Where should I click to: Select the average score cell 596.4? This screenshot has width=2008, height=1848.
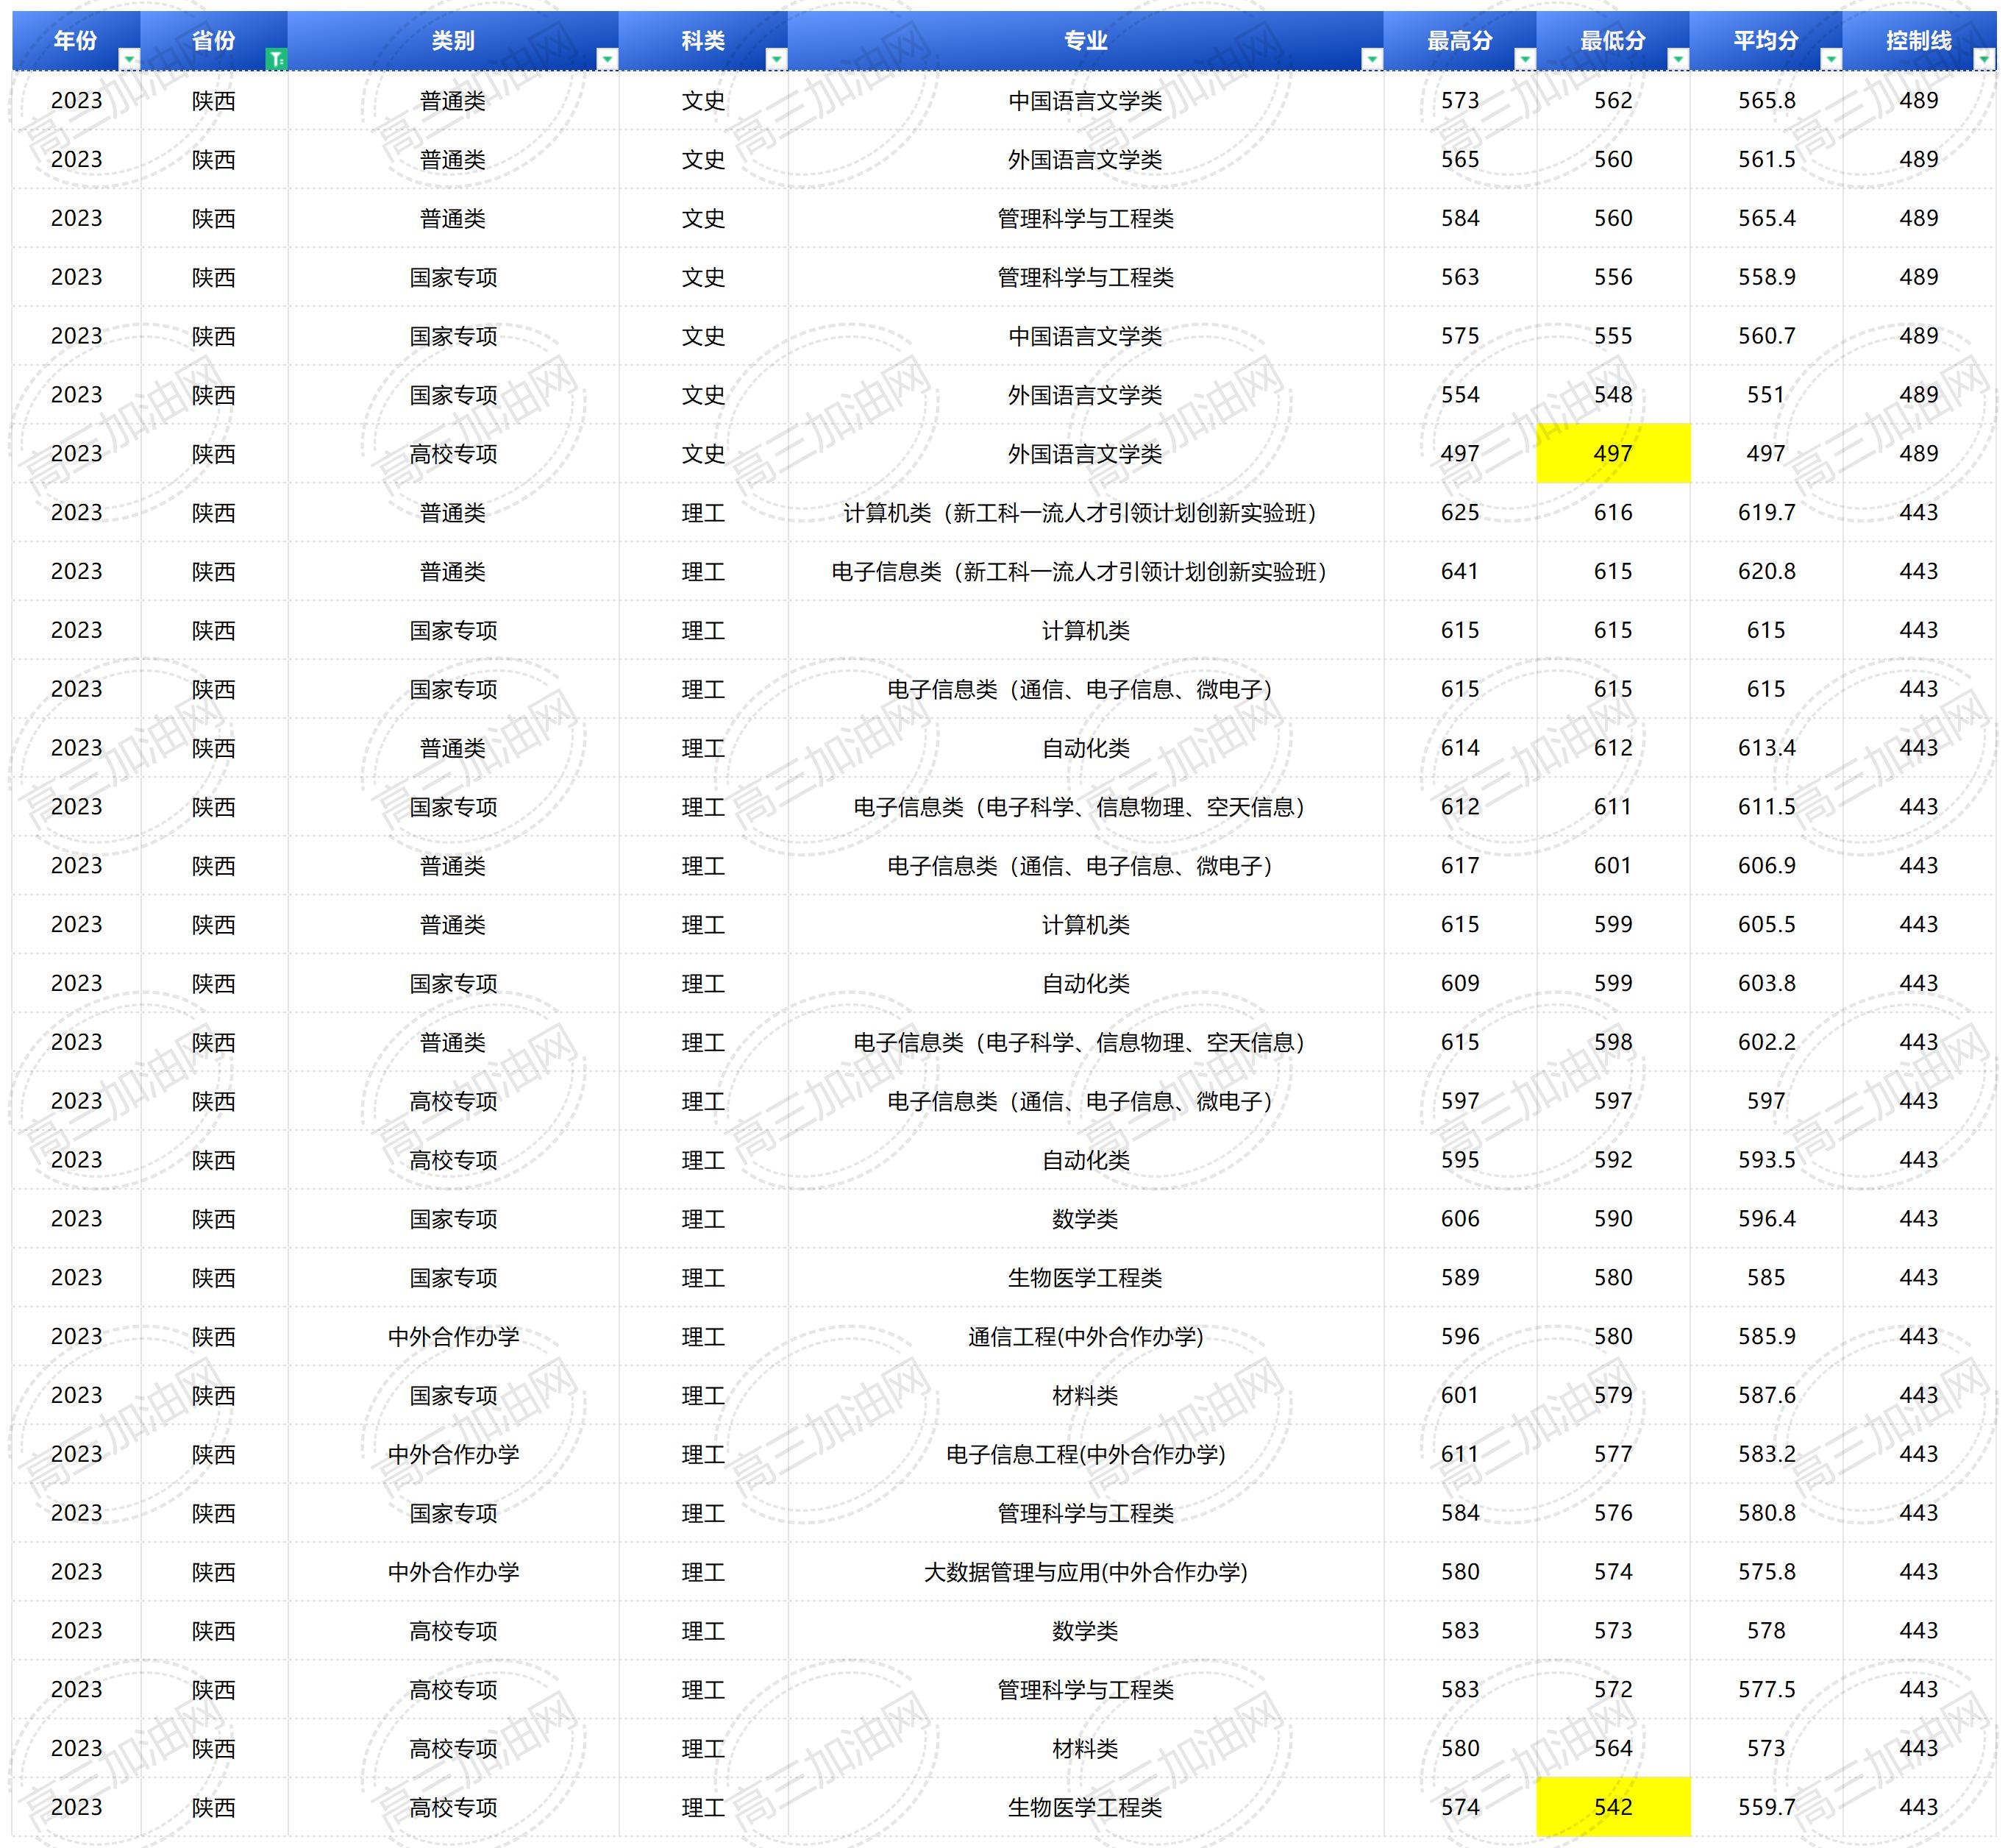(x=1766, y=1218)
